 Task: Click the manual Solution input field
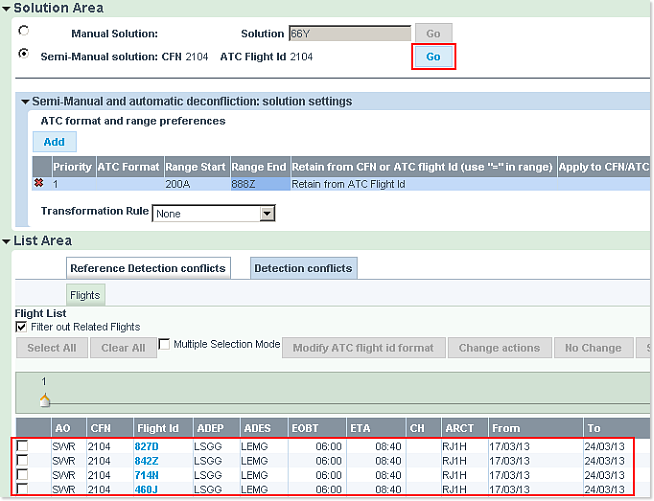point(349,33)
